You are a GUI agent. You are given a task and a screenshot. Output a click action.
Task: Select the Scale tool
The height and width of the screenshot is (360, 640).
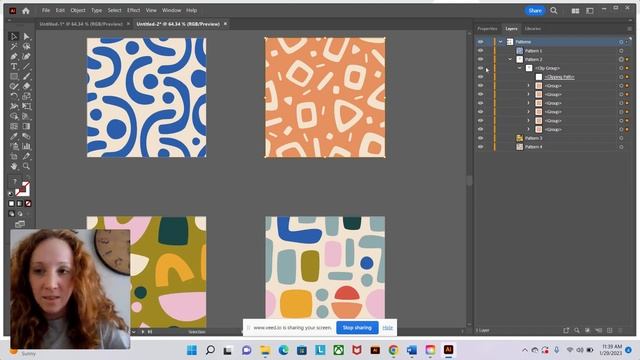click(27, 96)
